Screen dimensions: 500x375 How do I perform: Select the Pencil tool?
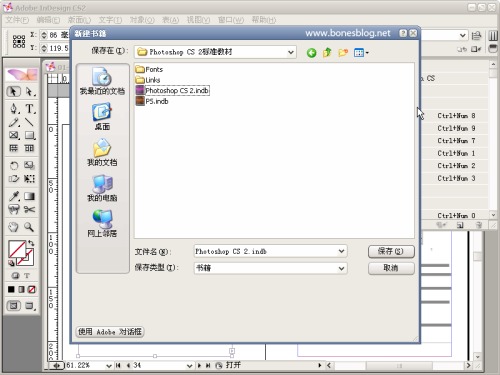click(x=14, y=122)
